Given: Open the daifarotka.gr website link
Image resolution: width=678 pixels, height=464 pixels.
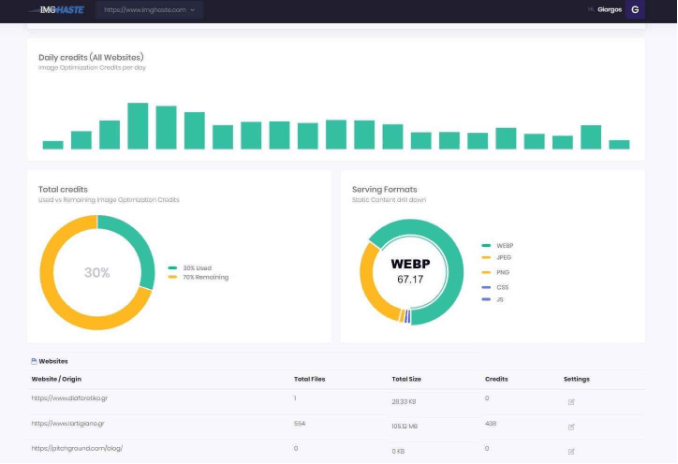Looking at the screenshot, I should point(69,399).
